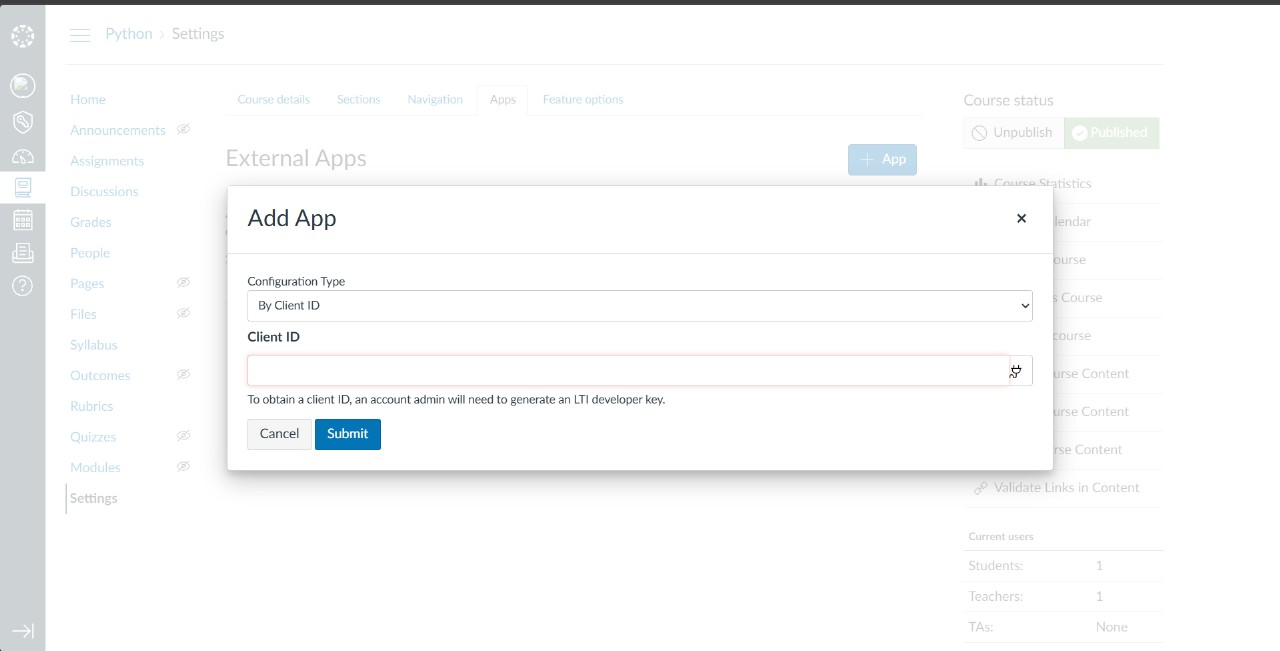Open Files in course menu

tap(83, 314)
